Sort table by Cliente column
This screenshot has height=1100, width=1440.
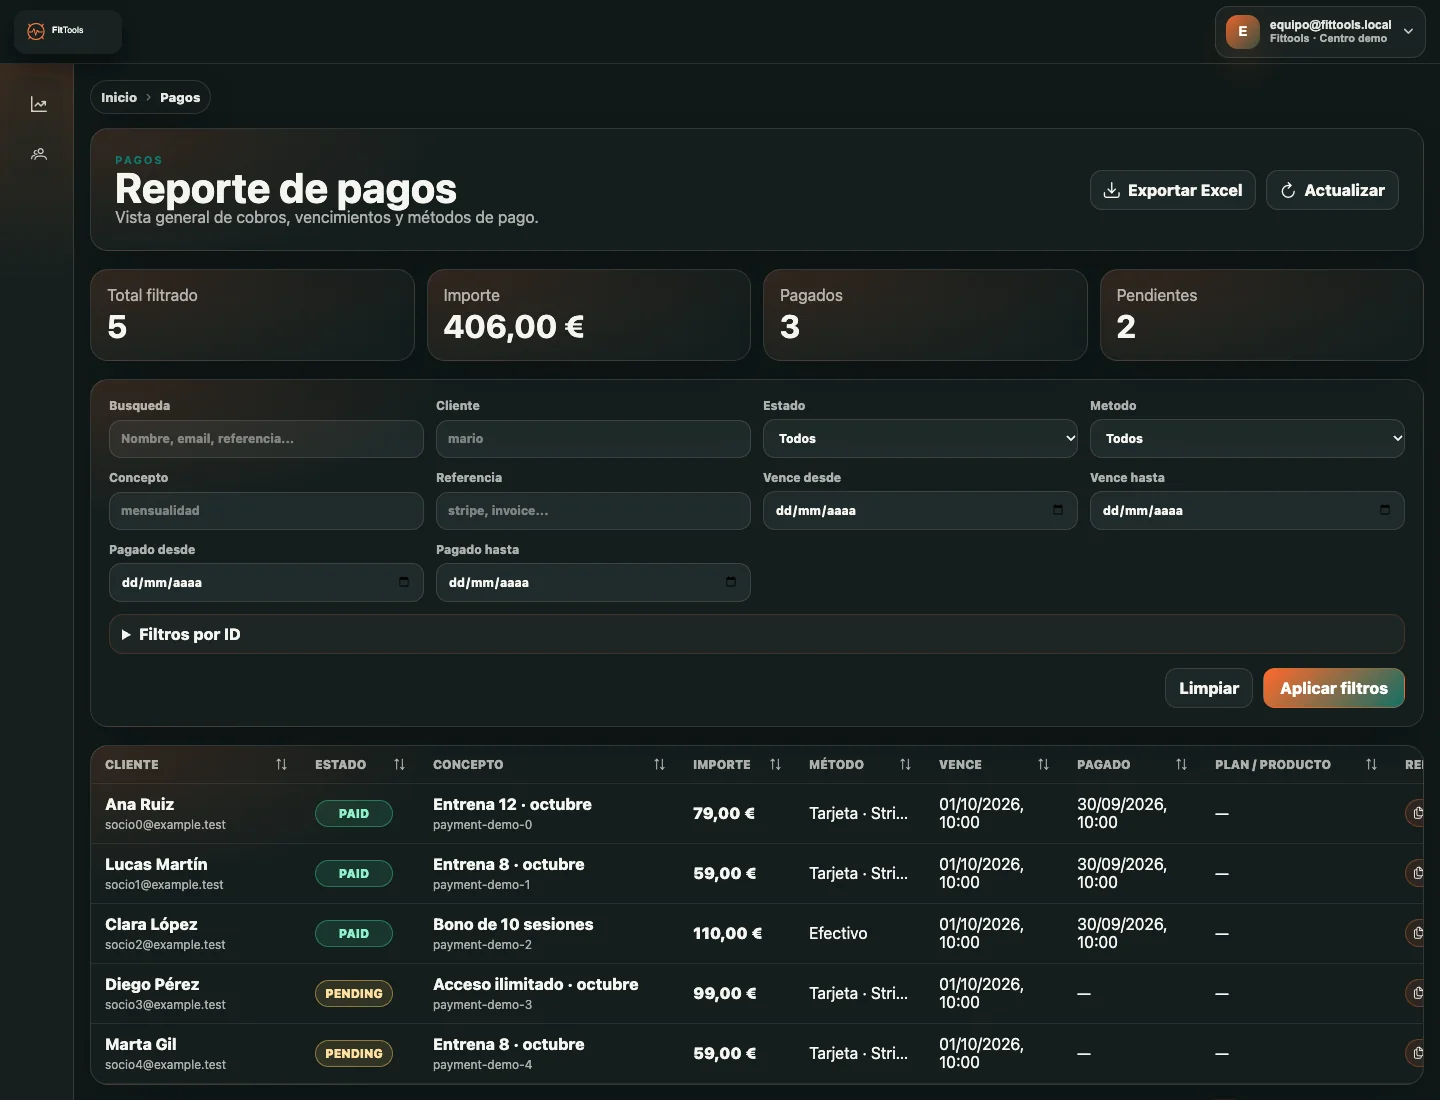[281, 764]
